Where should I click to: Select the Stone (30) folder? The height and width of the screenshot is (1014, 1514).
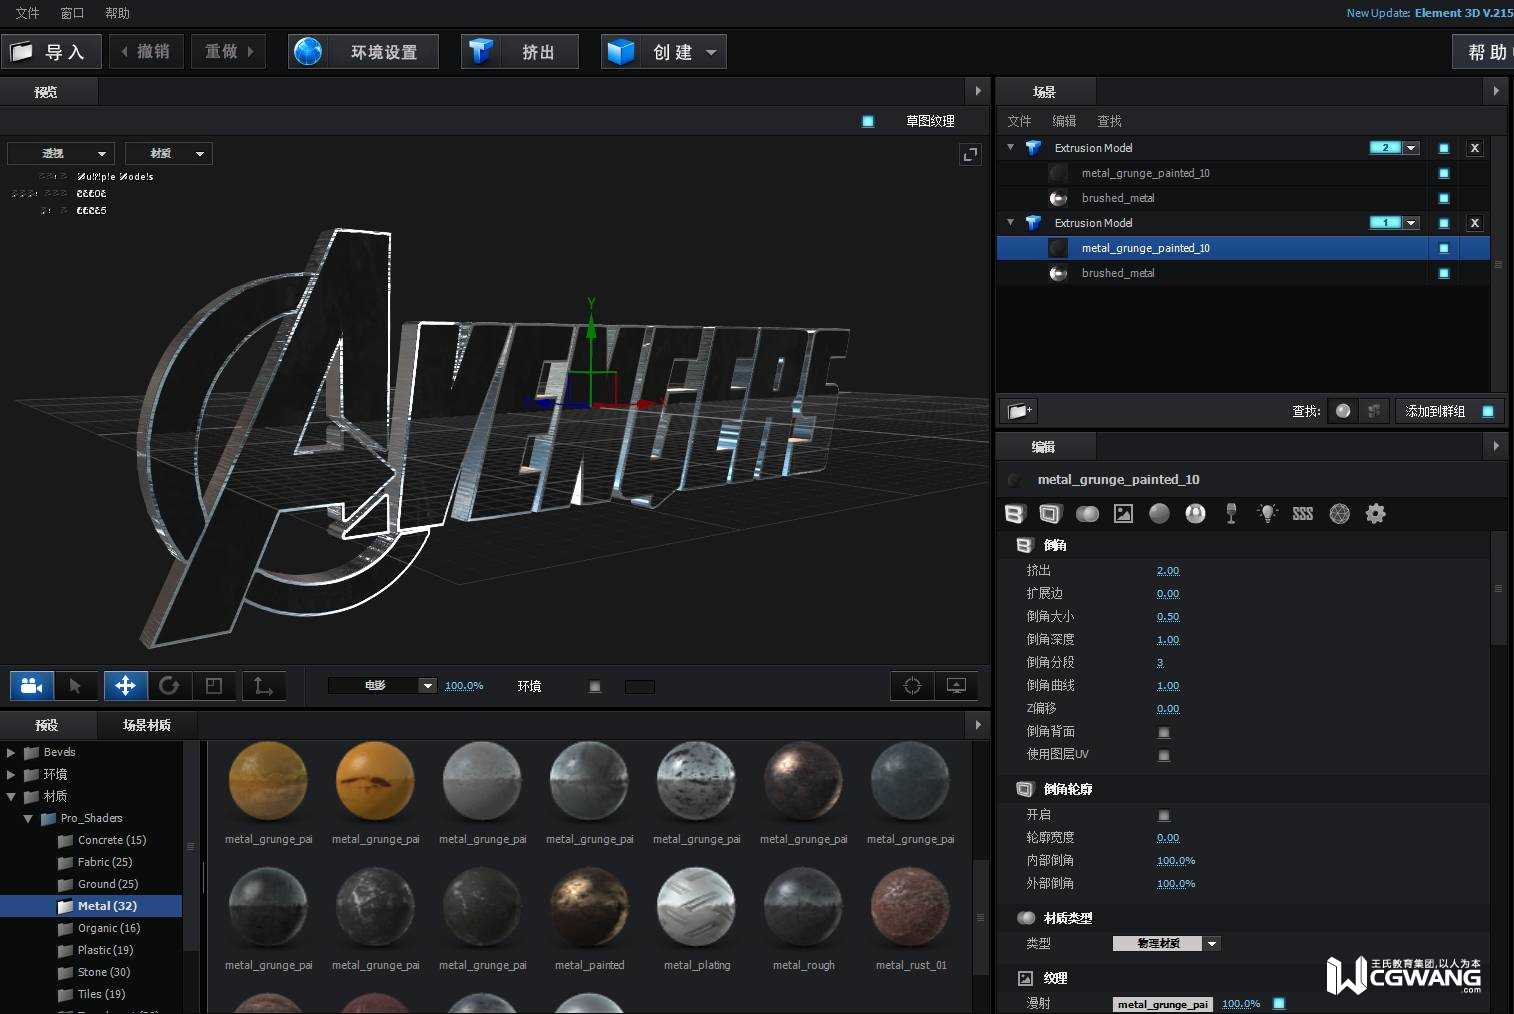tap(104, 972)
